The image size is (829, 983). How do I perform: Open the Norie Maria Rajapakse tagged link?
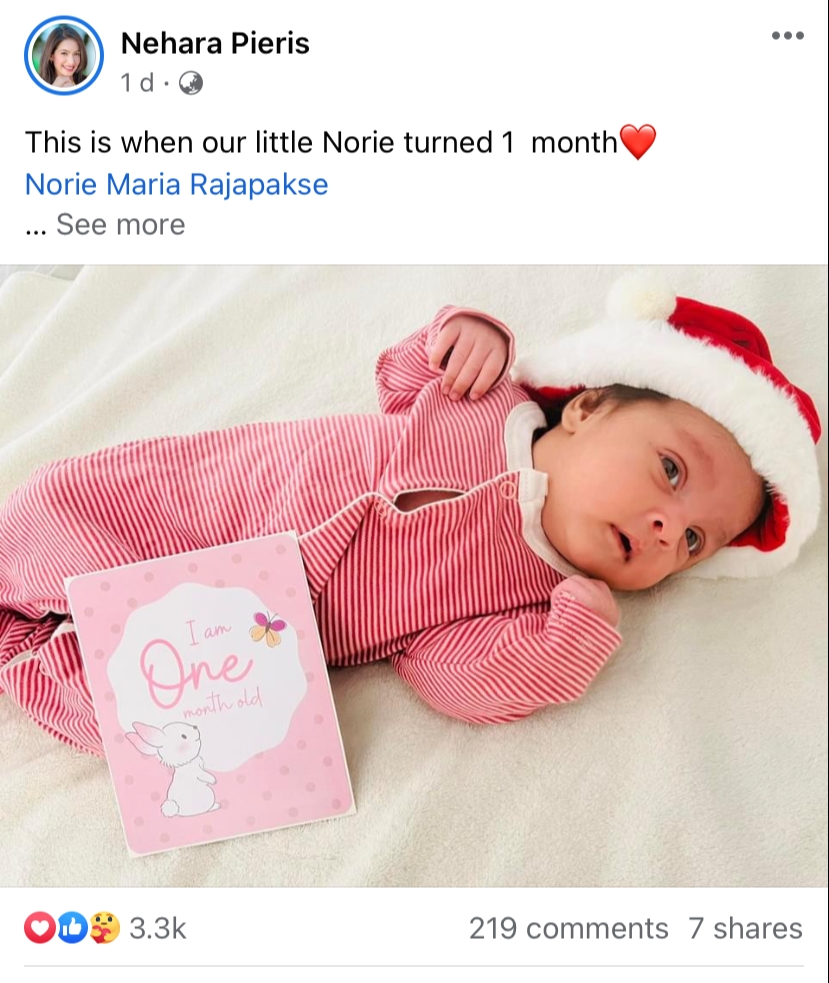(177, 184)
